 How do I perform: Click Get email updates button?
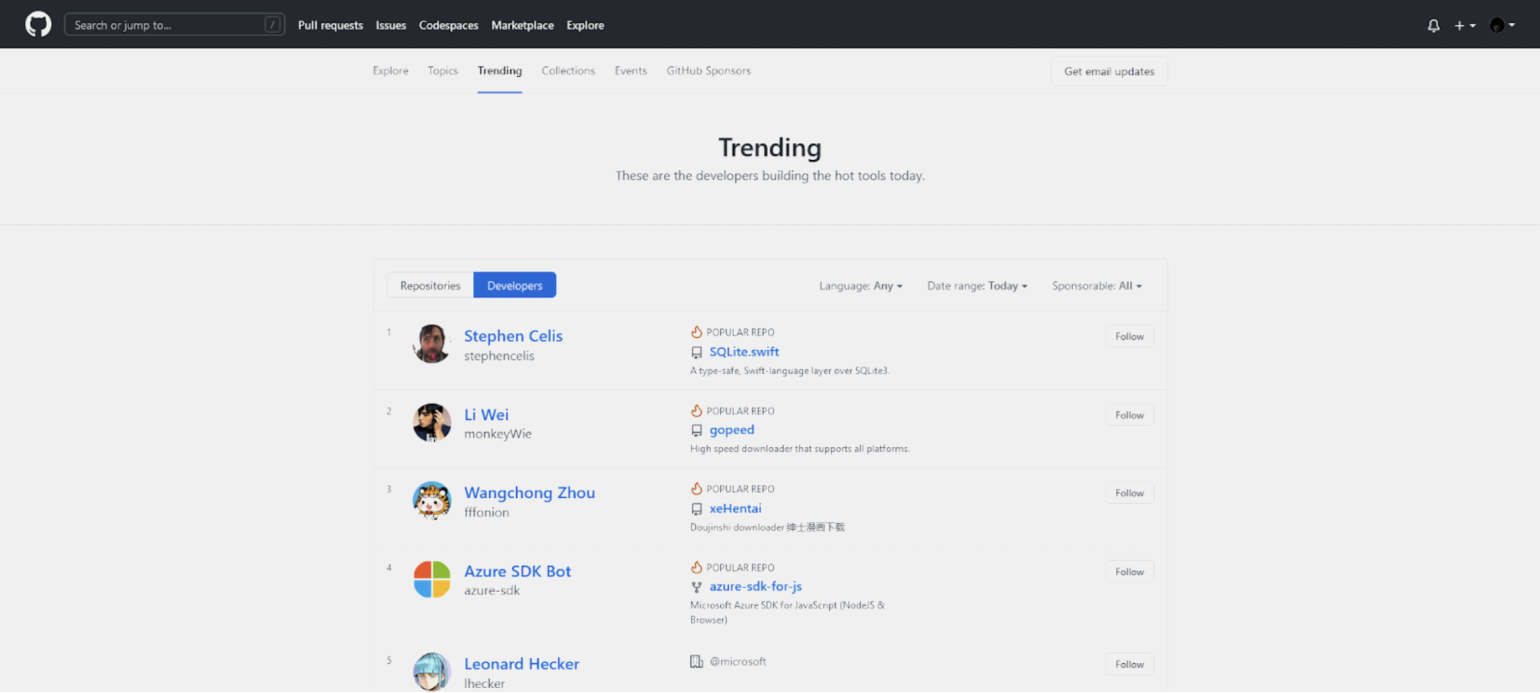pyautogui.click(x=1108, y=72)
